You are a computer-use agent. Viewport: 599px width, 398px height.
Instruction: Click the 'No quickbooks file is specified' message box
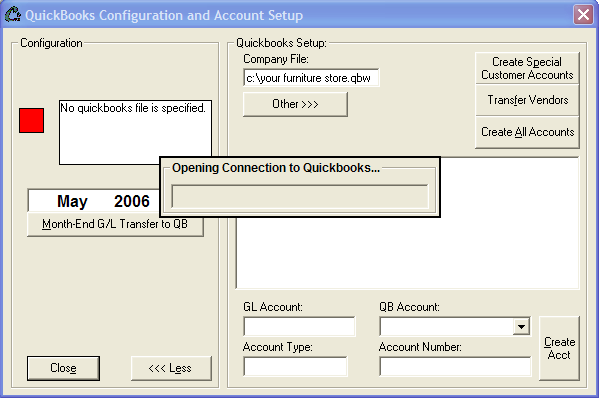[x=135, y=132]
